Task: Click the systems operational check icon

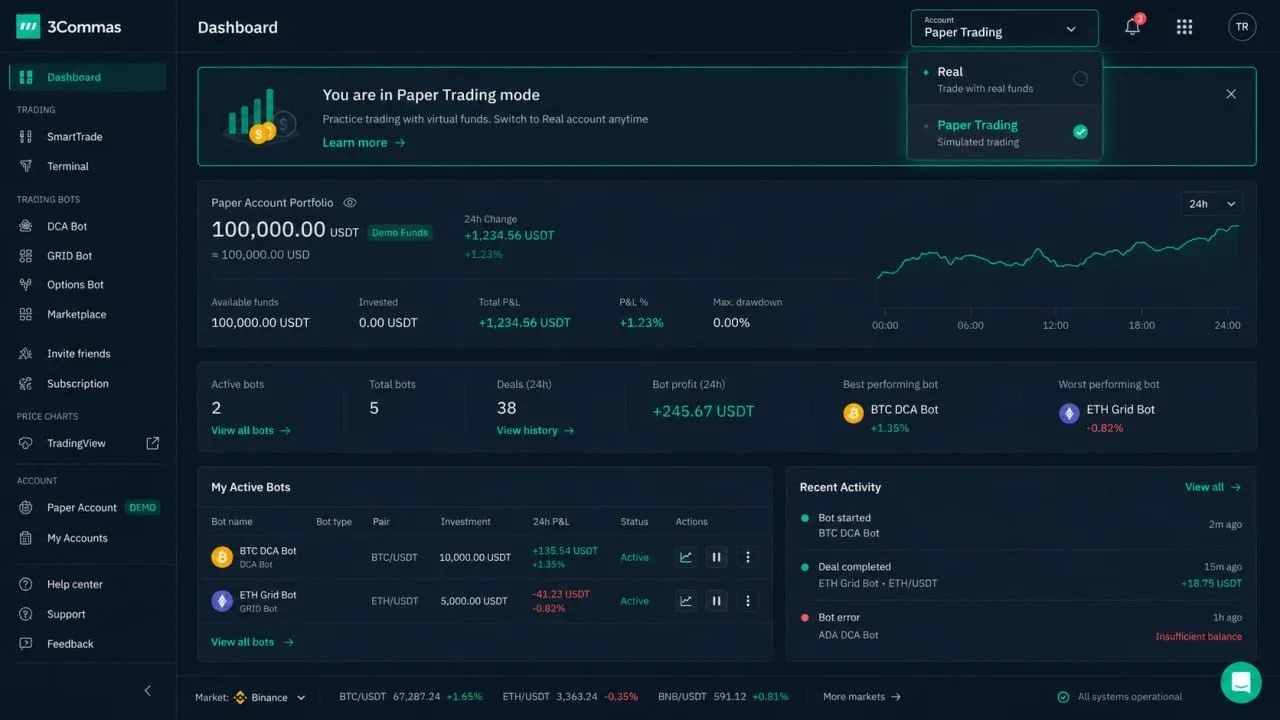Action: 1063,697
